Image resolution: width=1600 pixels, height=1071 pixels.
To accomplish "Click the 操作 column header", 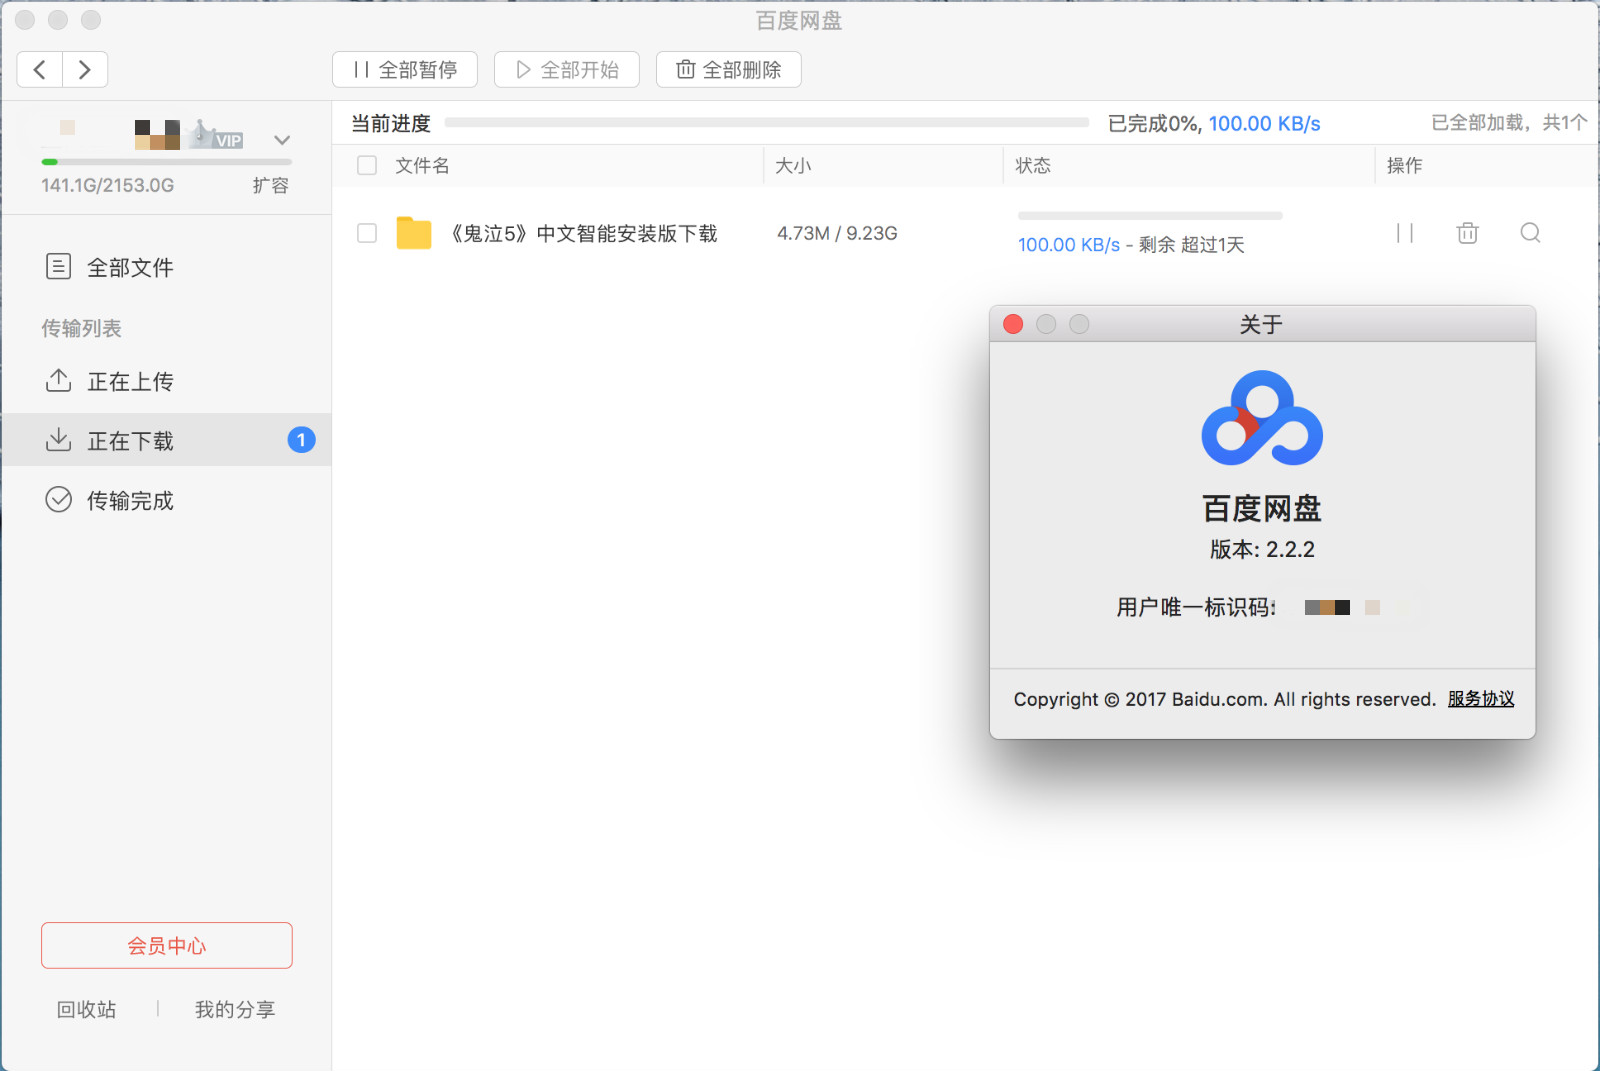I will coord(1405,166).
